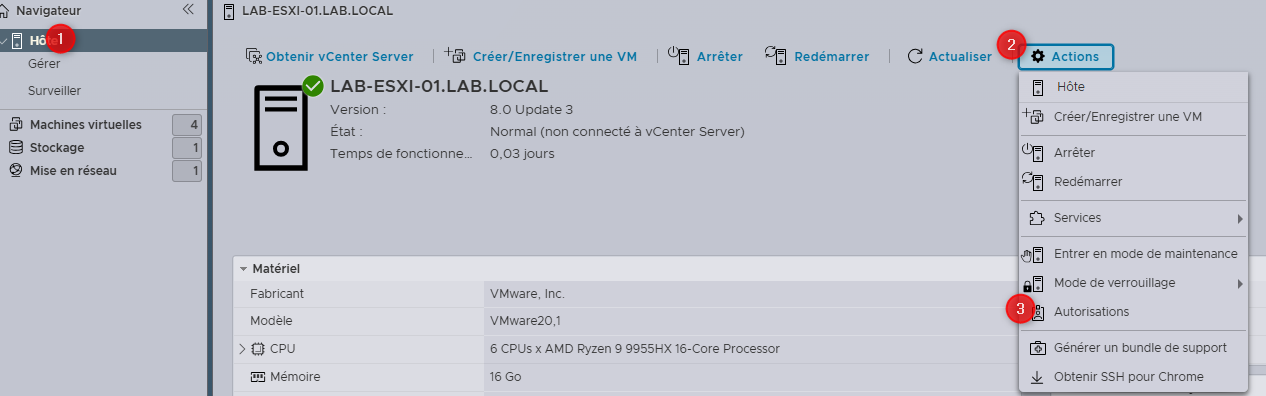Expand the CPU row chevron
Screen dimensions: 1266x396
tap(242, 349)
